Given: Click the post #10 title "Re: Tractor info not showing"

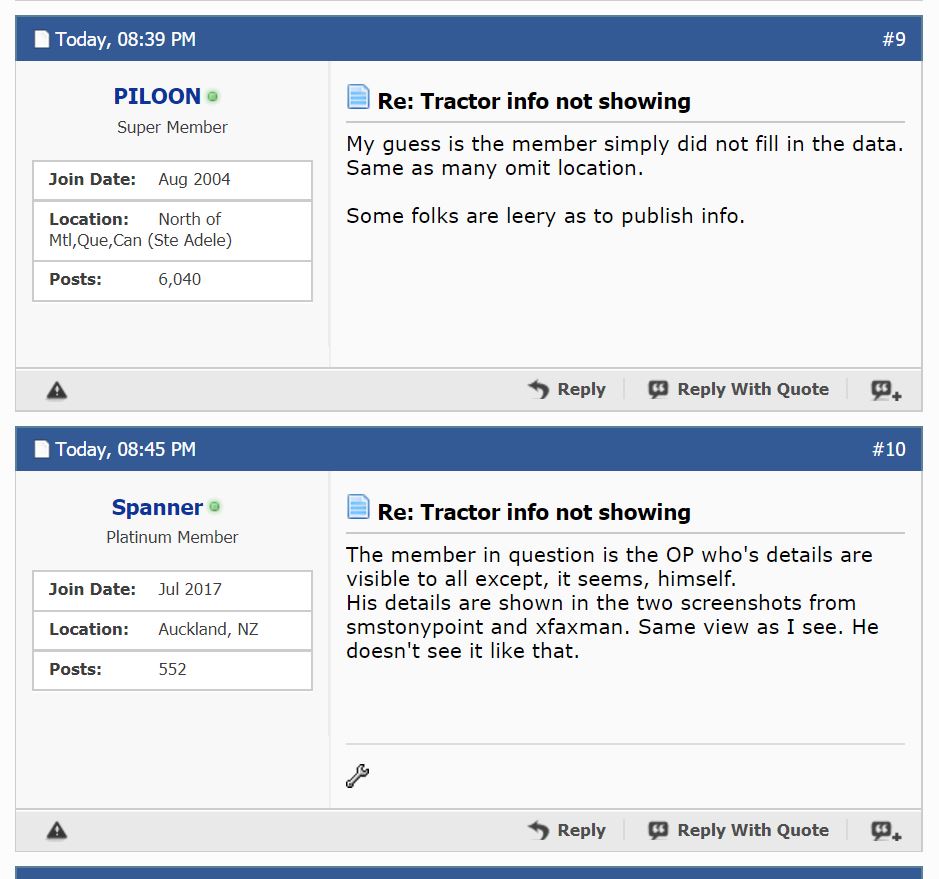Looking at the screenshot, I should point(534,513).
